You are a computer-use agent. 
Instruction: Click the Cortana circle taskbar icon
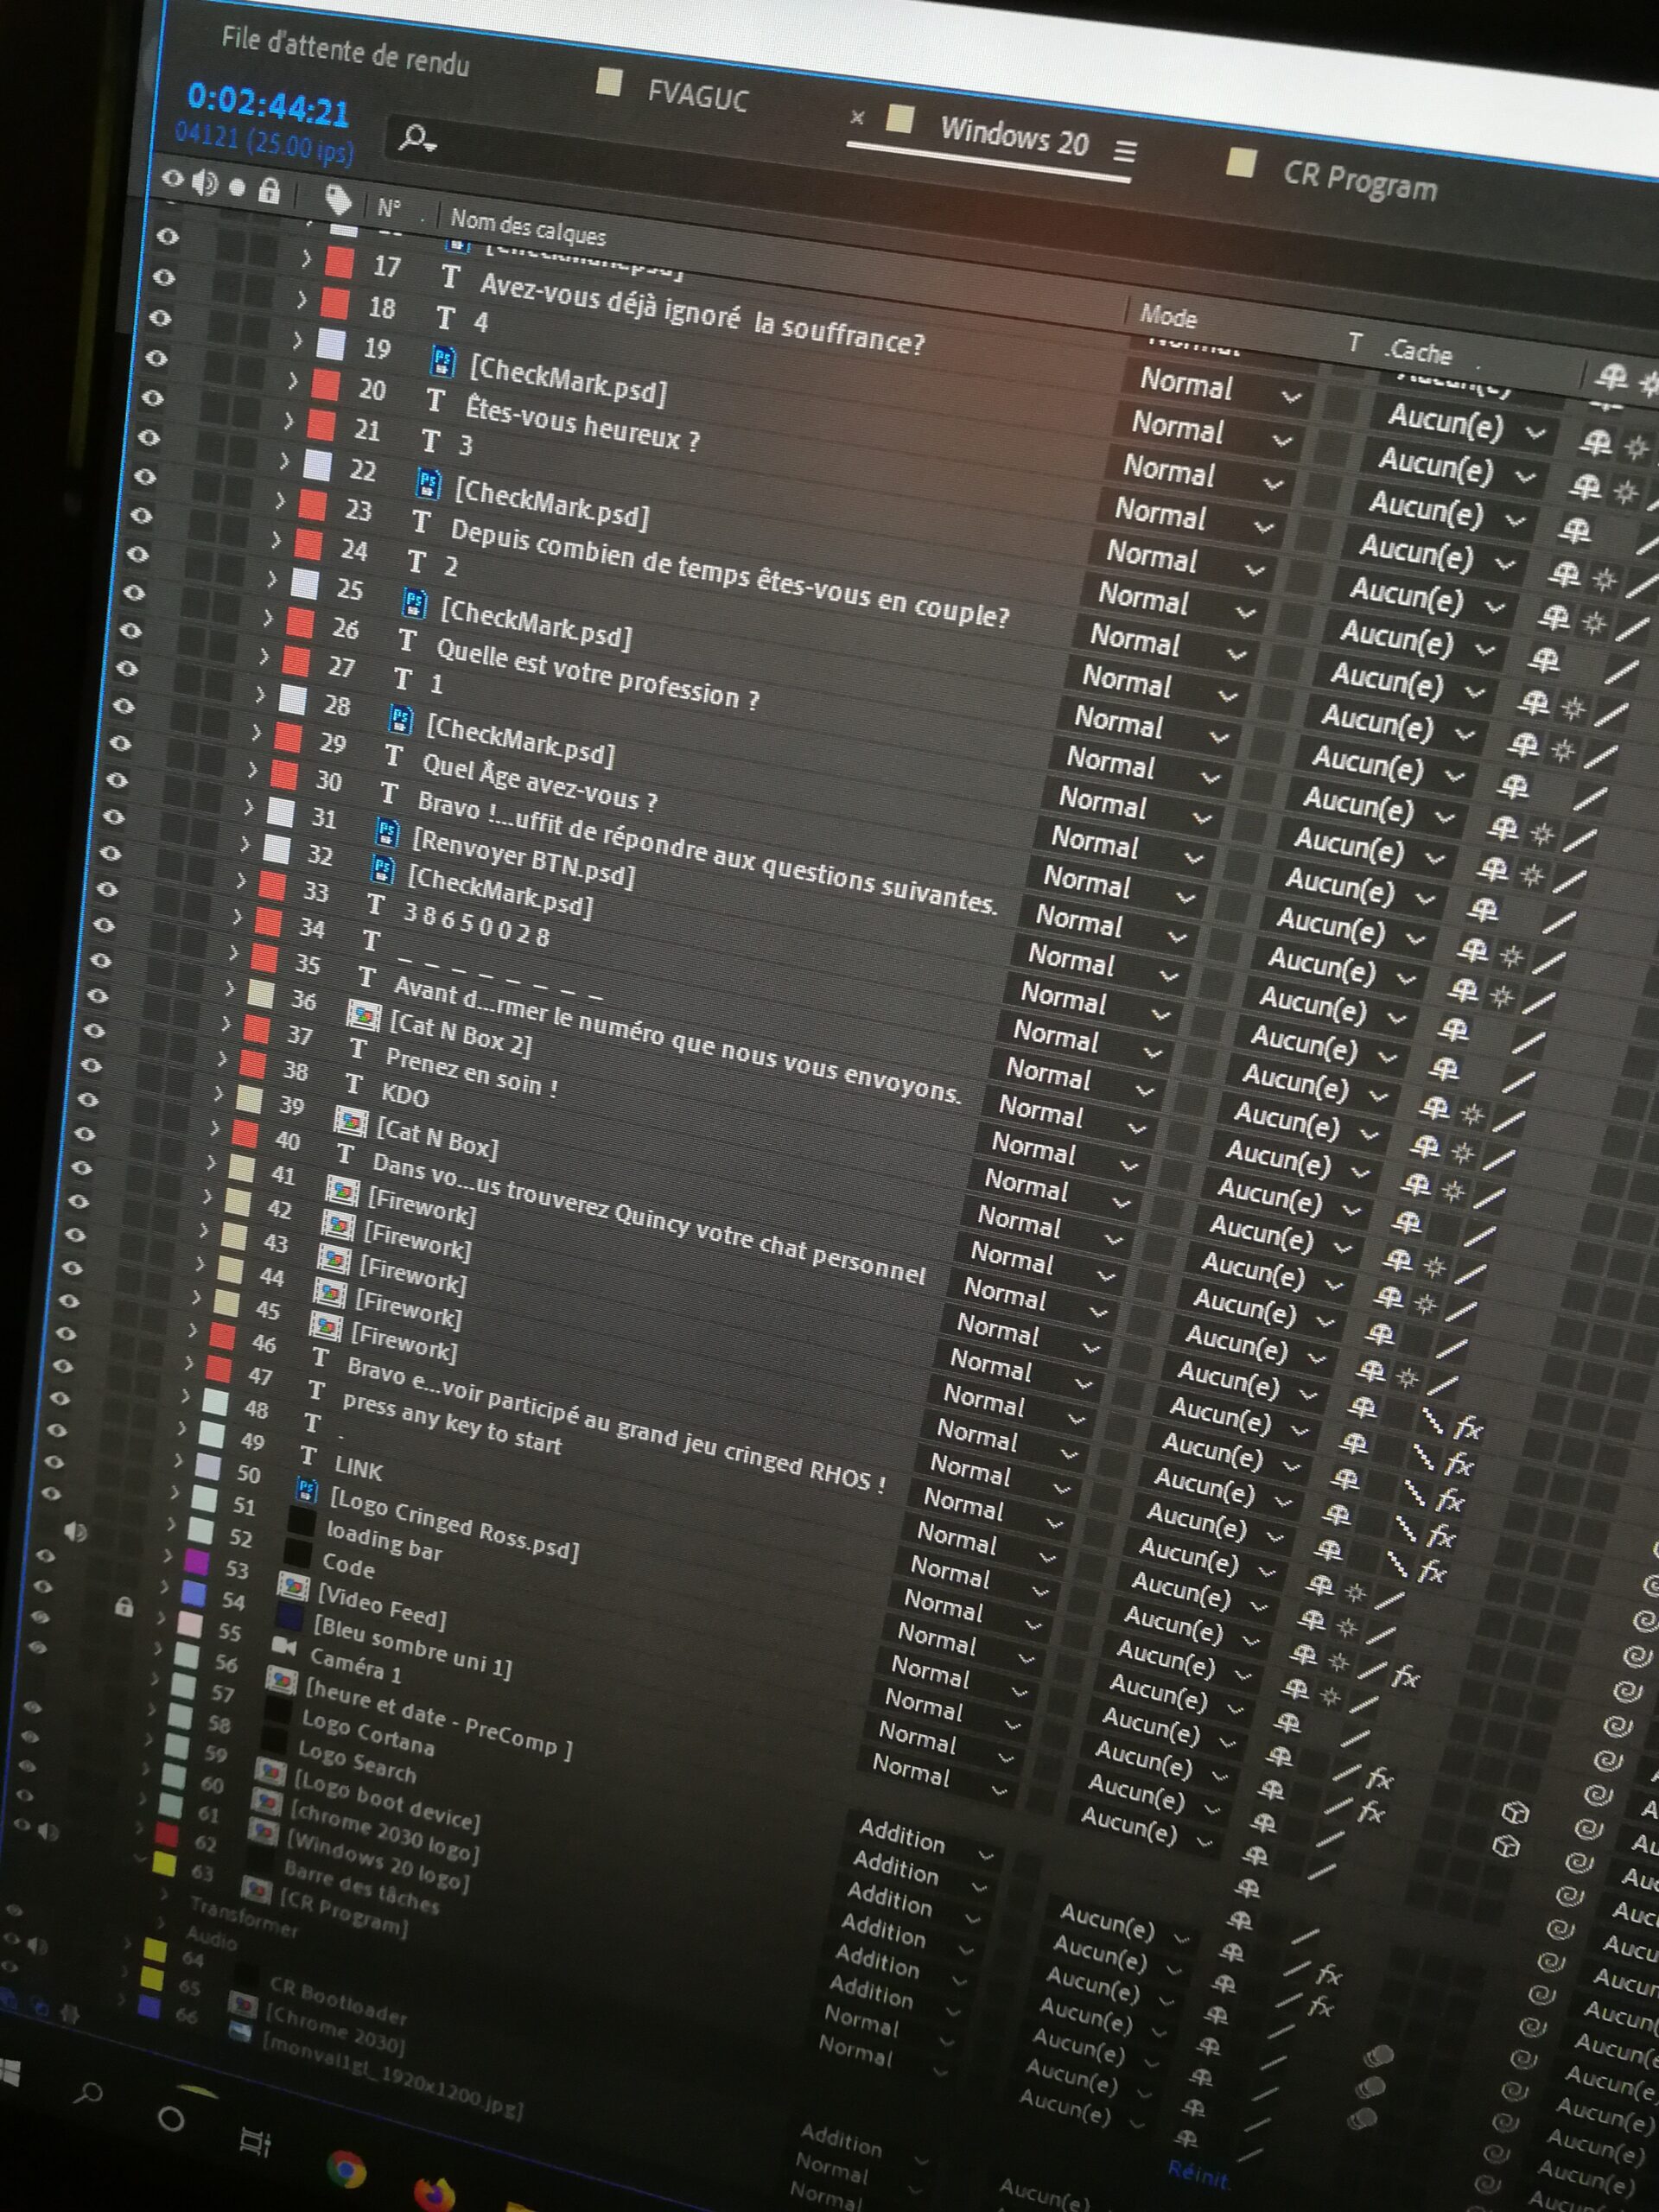pos(171,2120)
